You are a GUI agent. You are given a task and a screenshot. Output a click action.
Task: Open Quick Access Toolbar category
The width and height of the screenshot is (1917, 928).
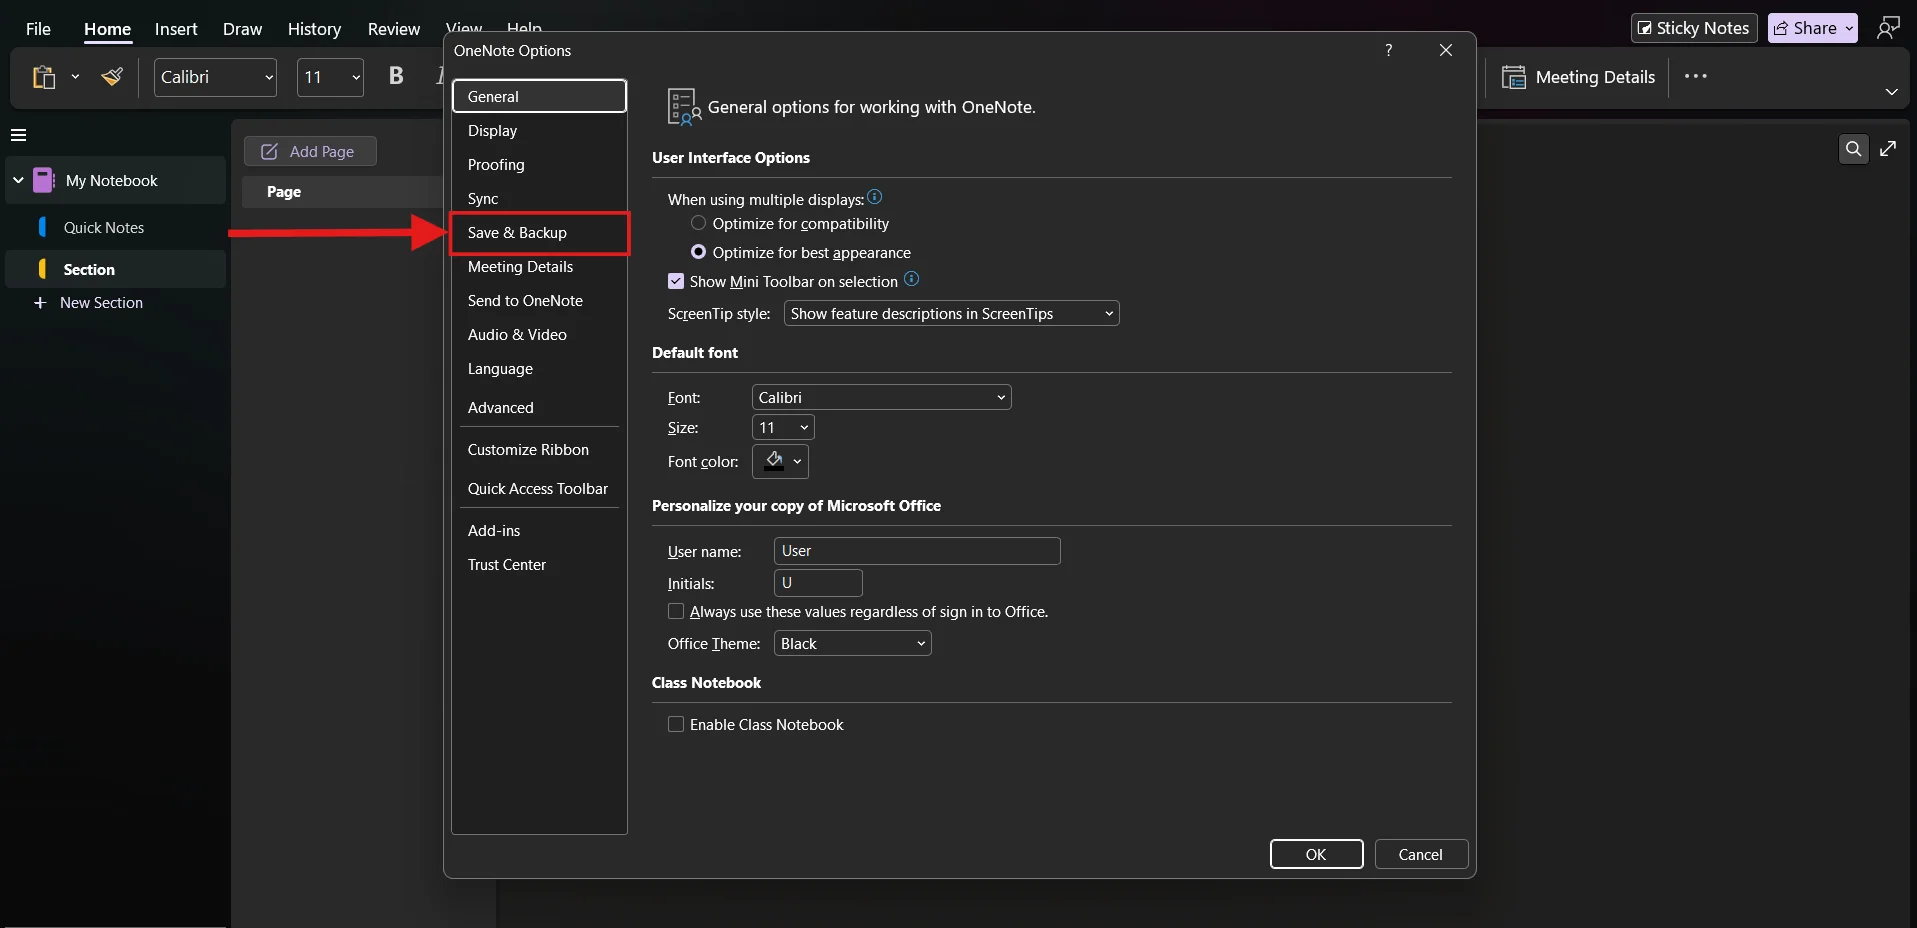tap(539, 489)
